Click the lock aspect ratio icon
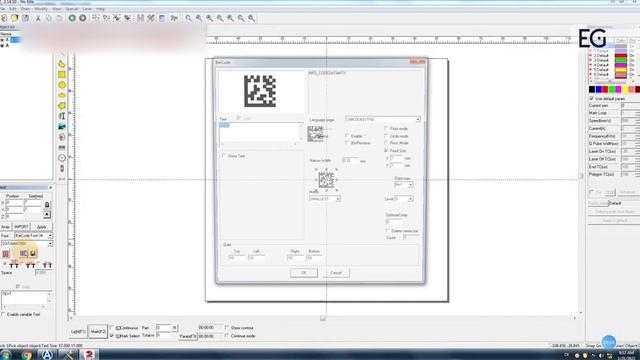The image size is (640, 360). coord(47,204)
